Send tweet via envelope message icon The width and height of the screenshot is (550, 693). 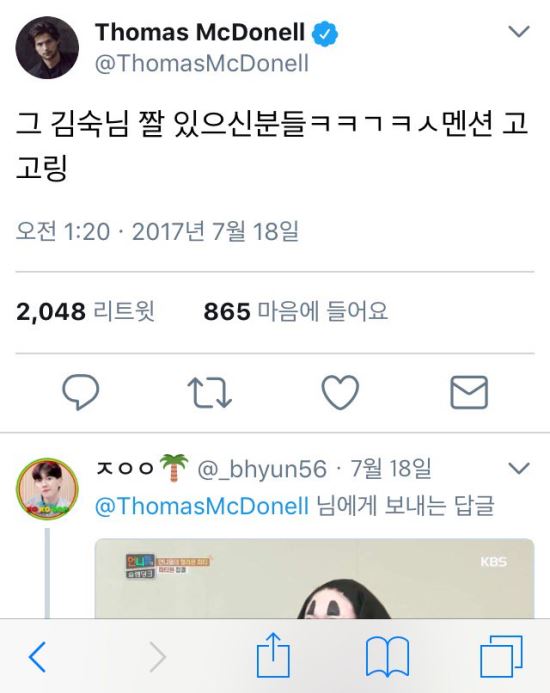click(469, 392)
